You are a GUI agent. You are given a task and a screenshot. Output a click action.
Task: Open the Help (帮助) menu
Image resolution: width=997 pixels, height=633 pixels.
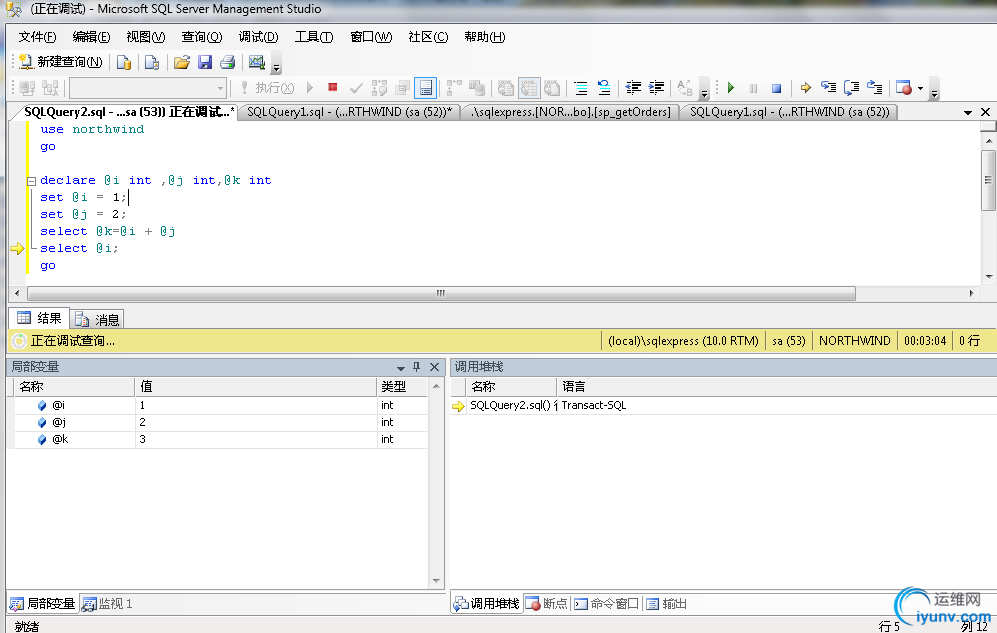(x=485, y=37)
